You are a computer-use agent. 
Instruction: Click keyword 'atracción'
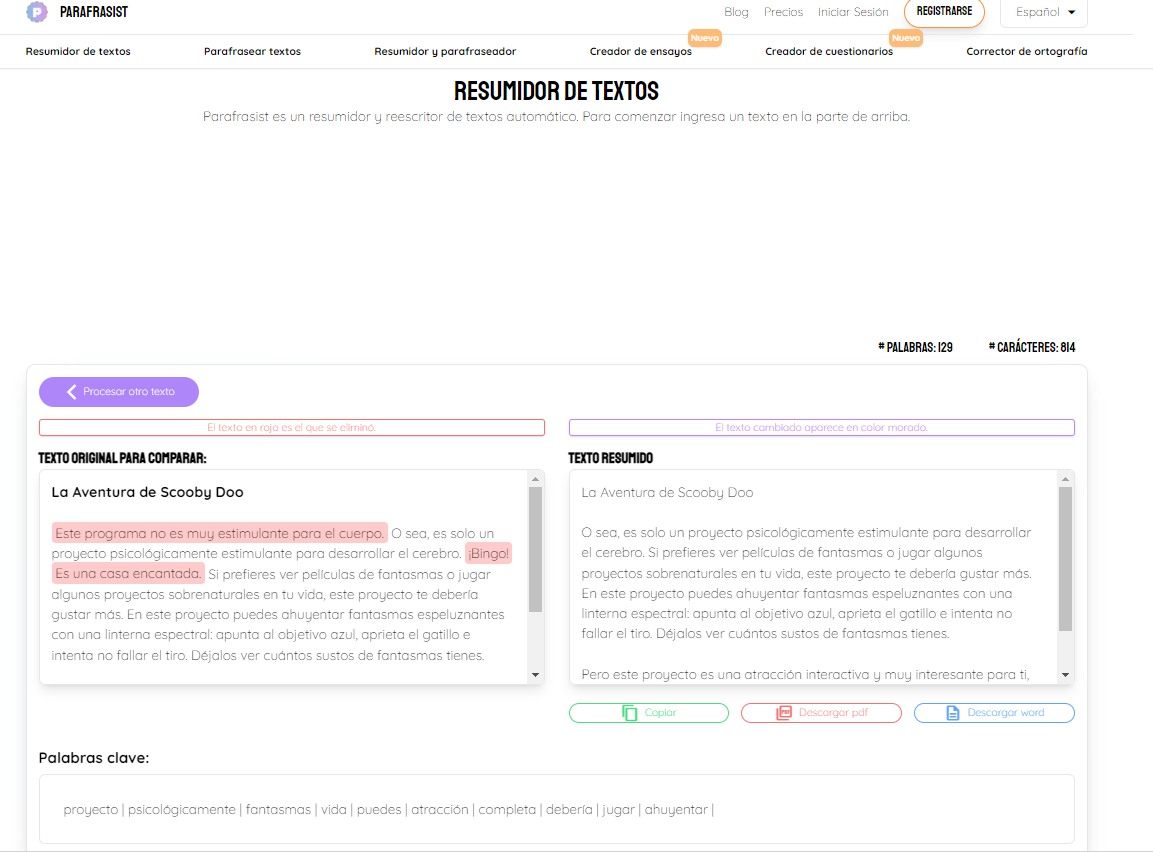pyautogui.click(x=440, y=809)
